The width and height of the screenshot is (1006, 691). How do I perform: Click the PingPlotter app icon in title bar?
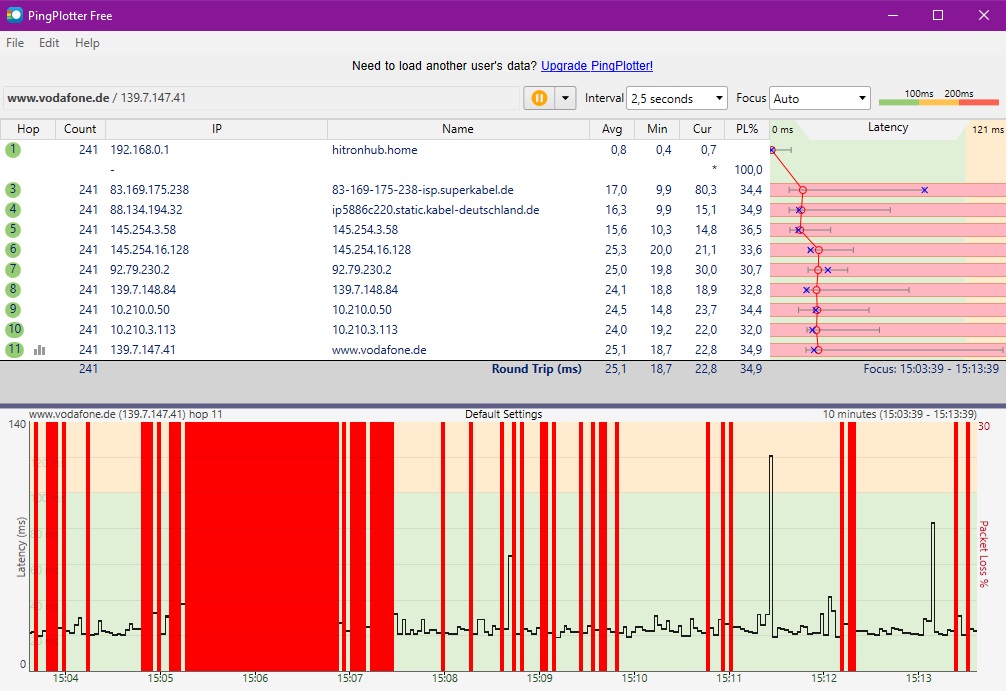pos(14,15)
